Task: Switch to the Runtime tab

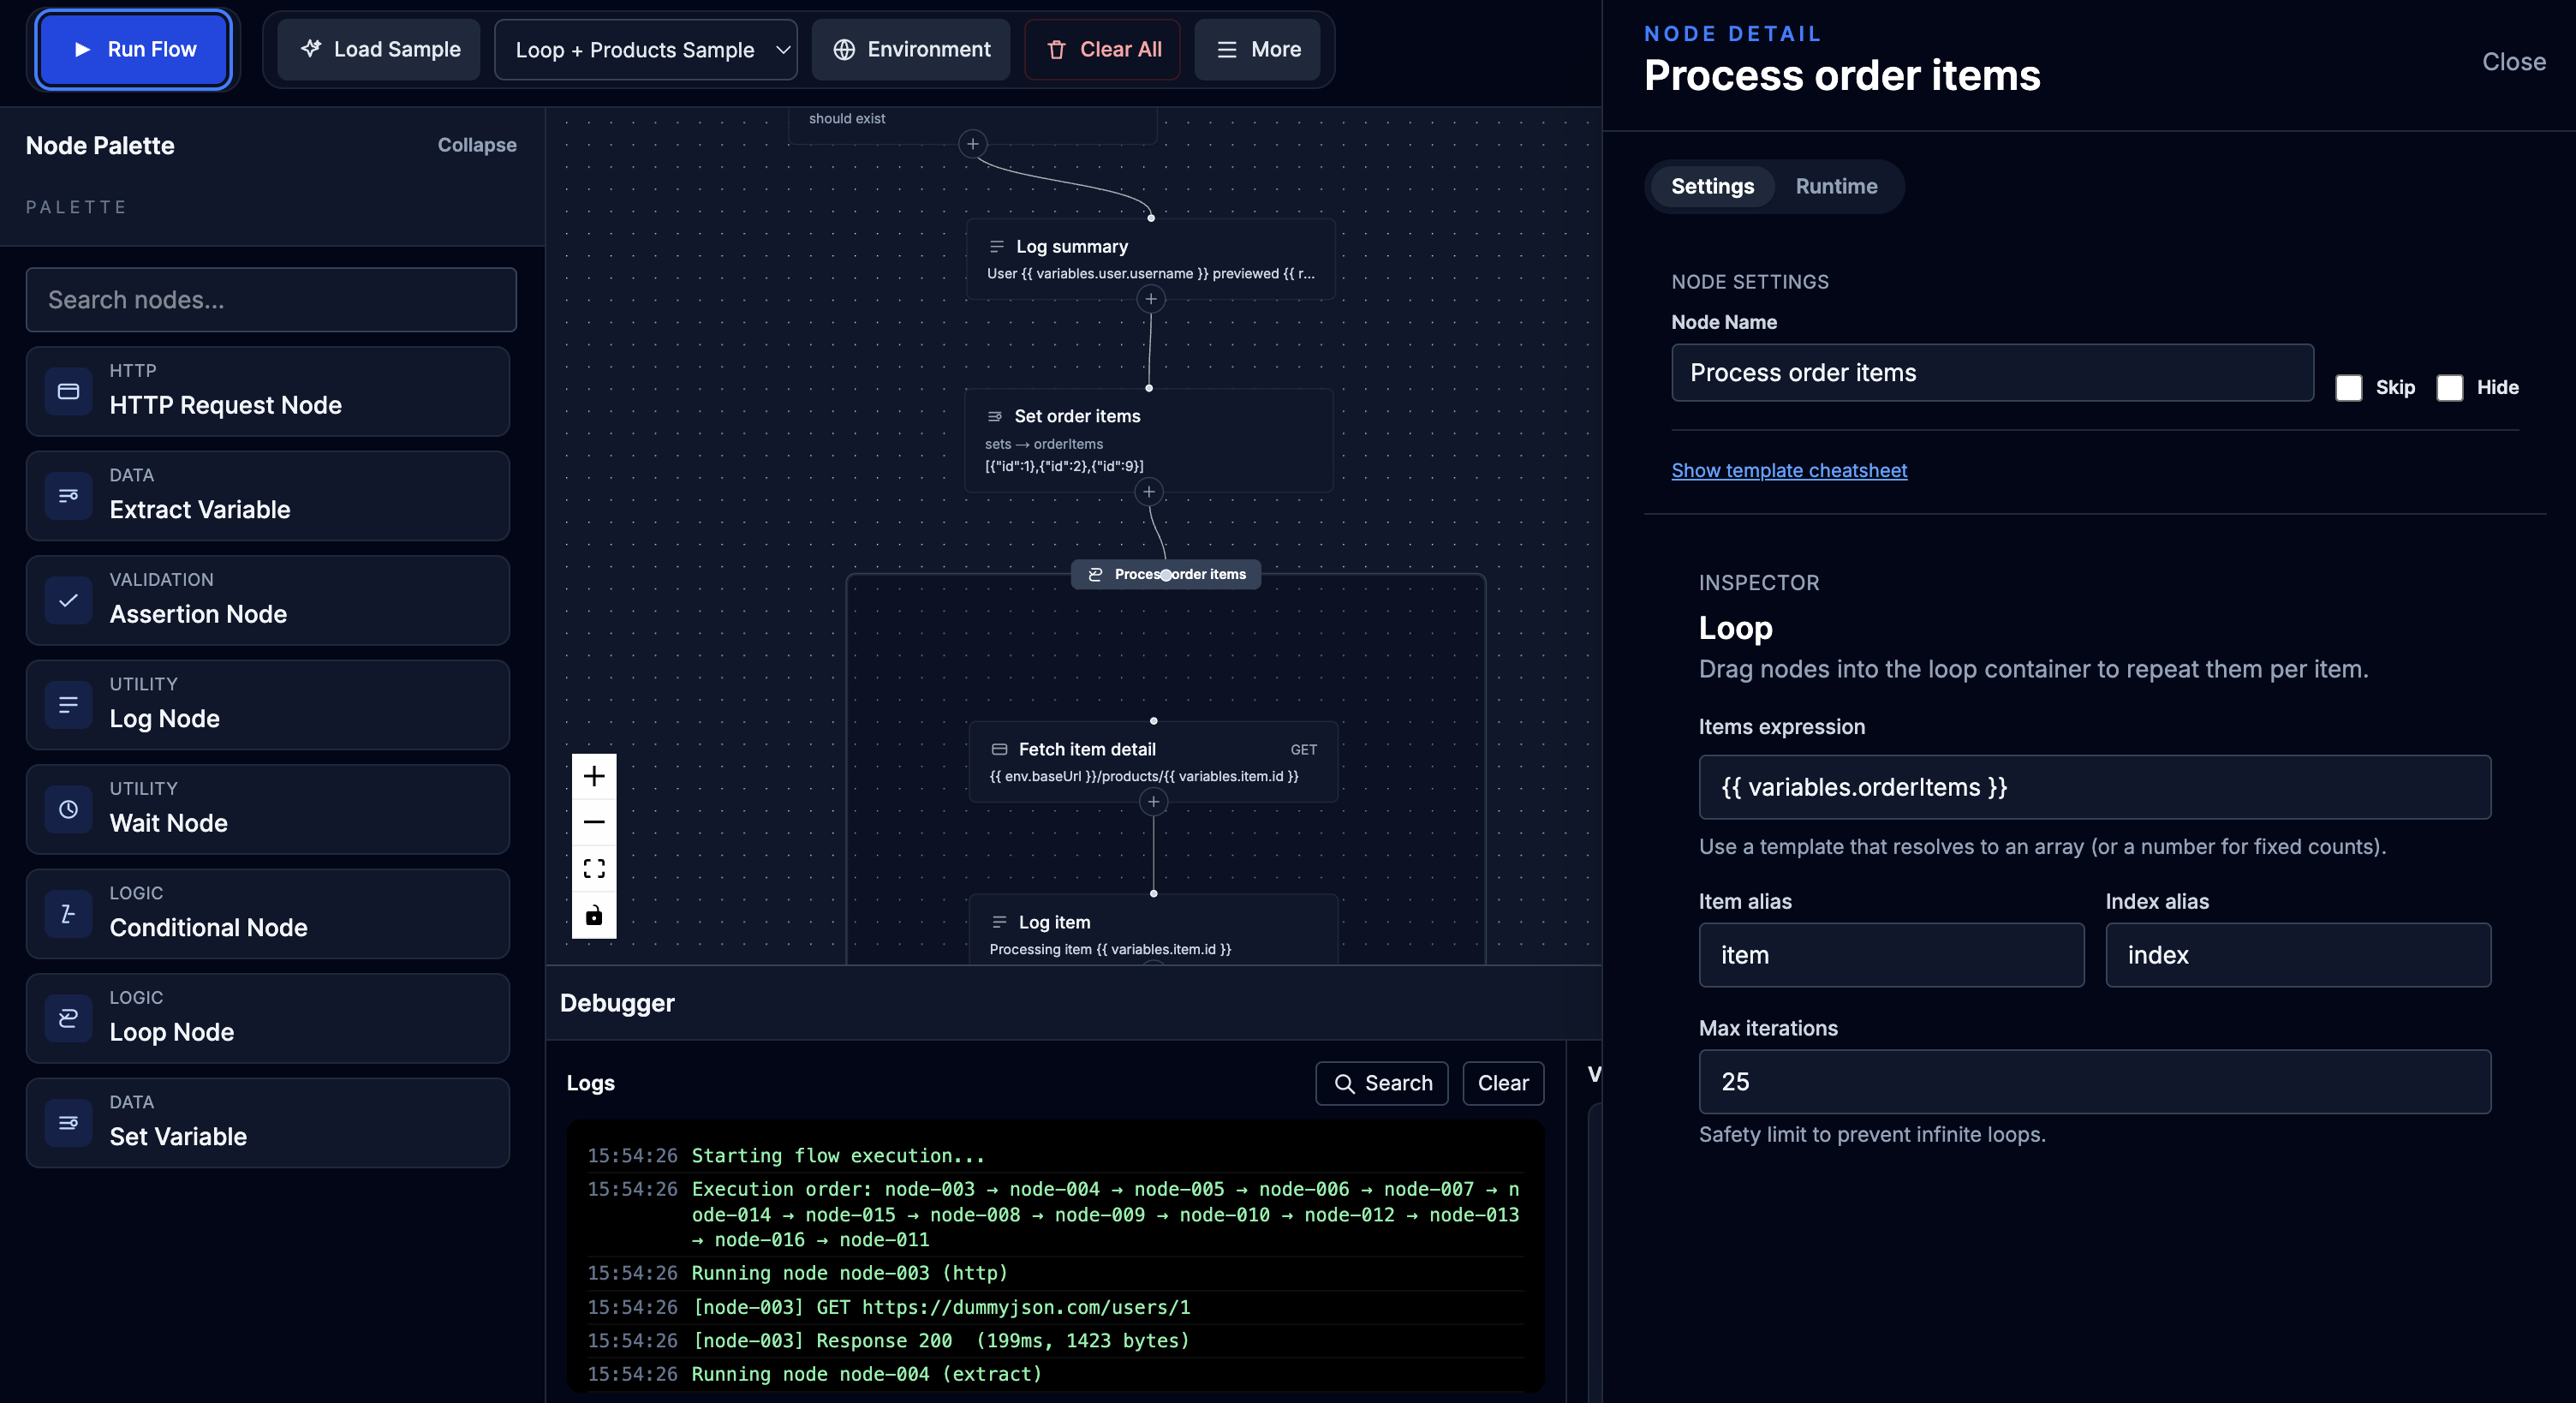Action: click(x=1836, y=186)
